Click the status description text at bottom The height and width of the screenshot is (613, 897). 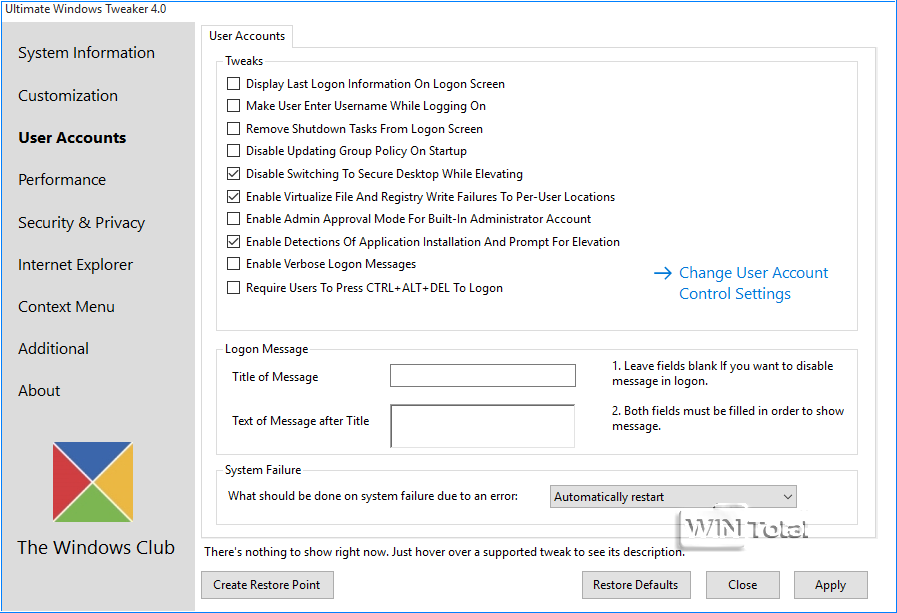[x=444, y=552]
